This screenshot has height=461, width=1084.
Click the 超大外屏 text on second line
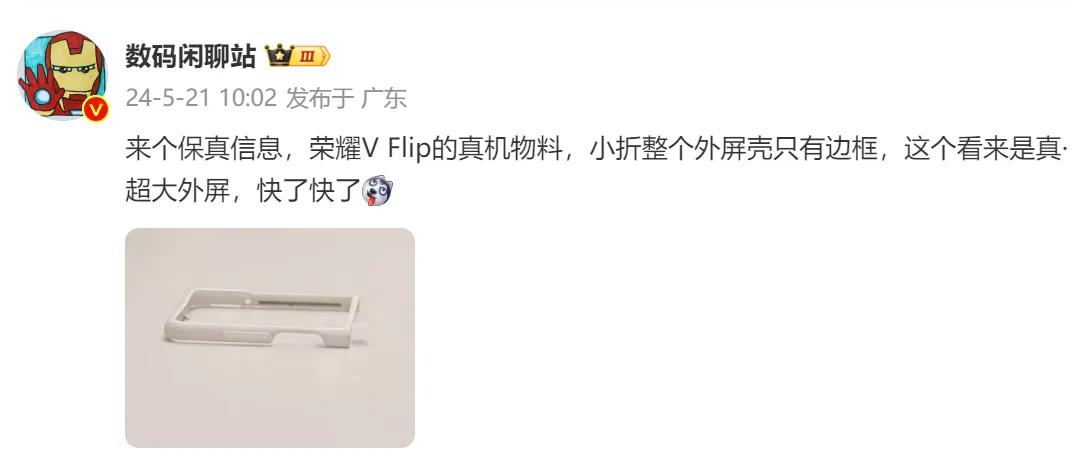(x=177, y=191)
